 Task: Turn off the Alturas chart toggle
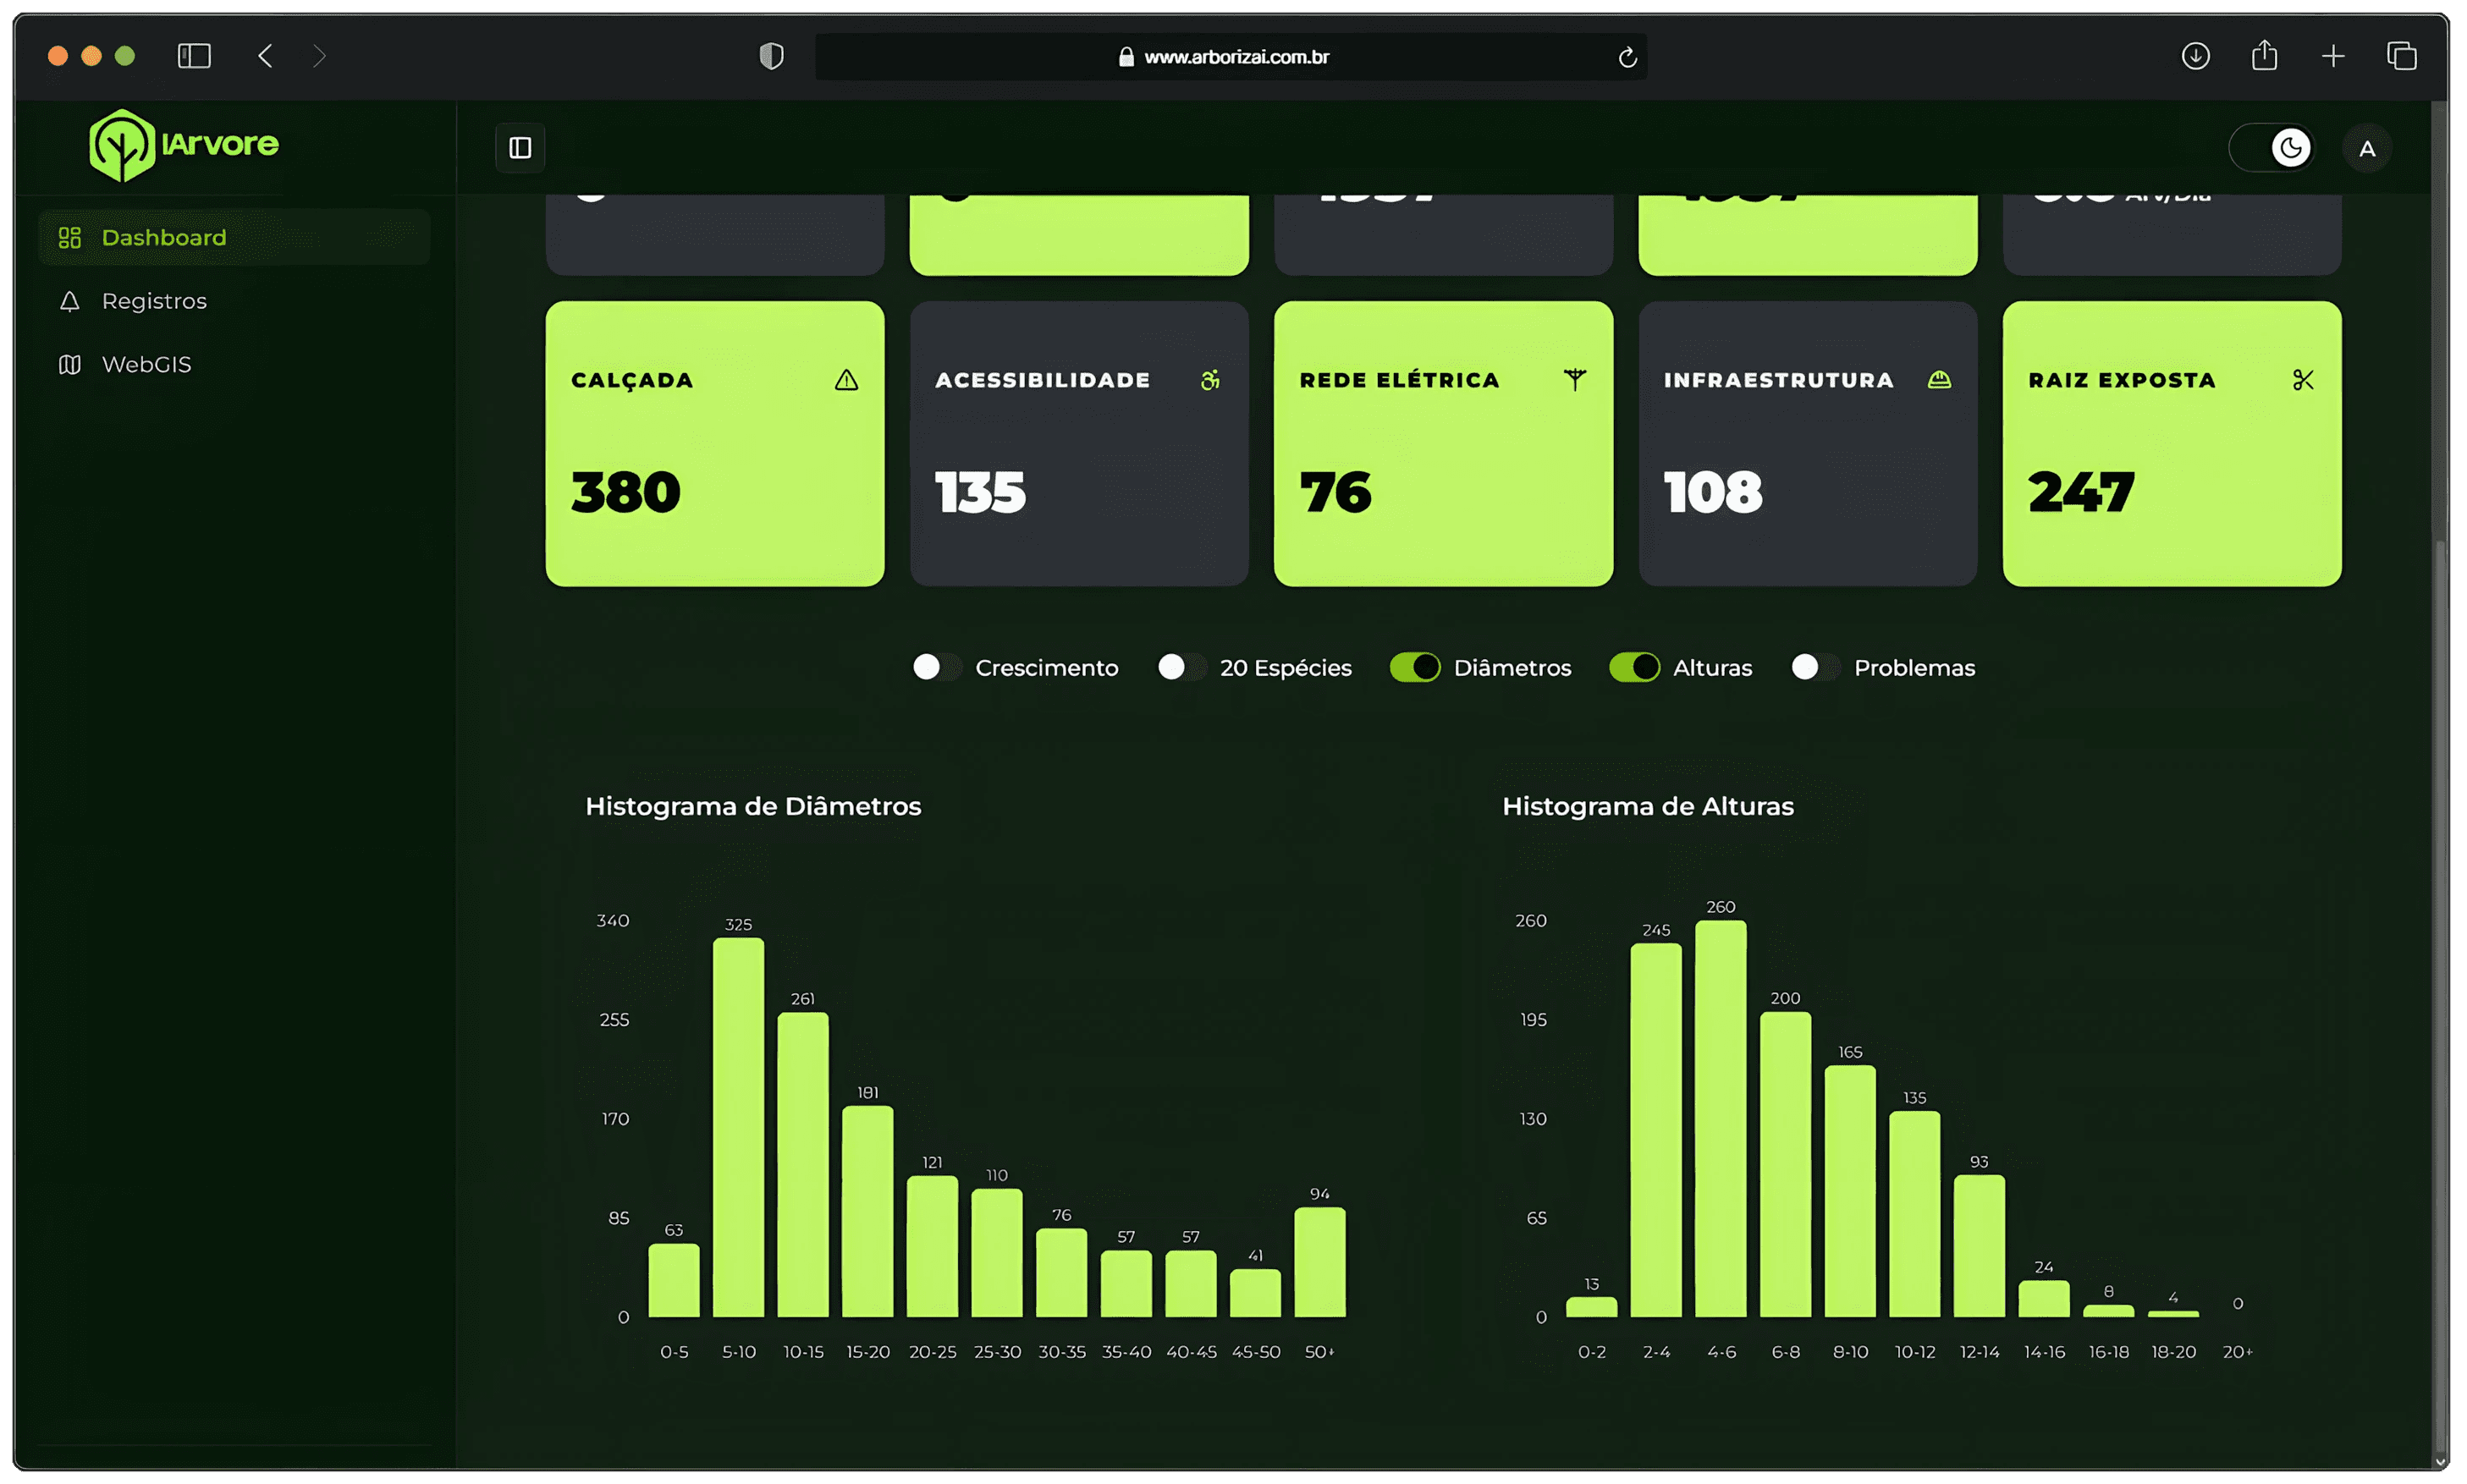pyautogui.click(x=1634, y=667)
